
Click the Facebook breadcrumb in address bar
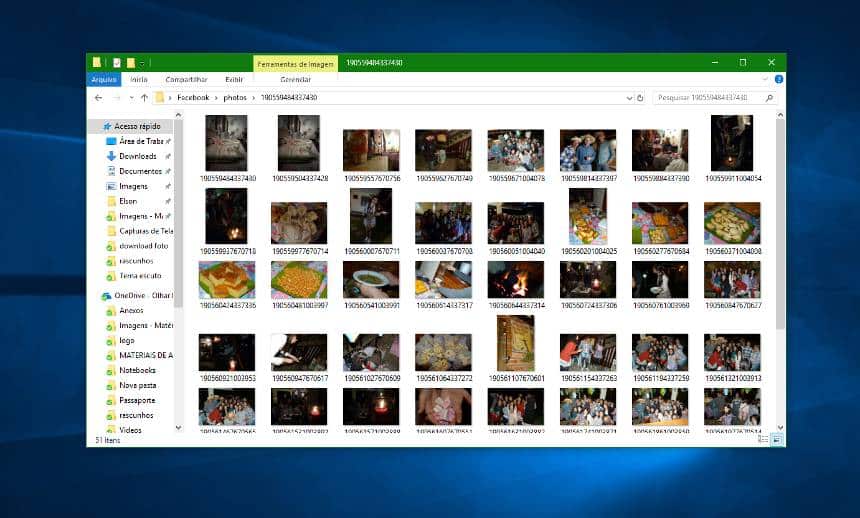pyautogui.click(x=193, y=98)
